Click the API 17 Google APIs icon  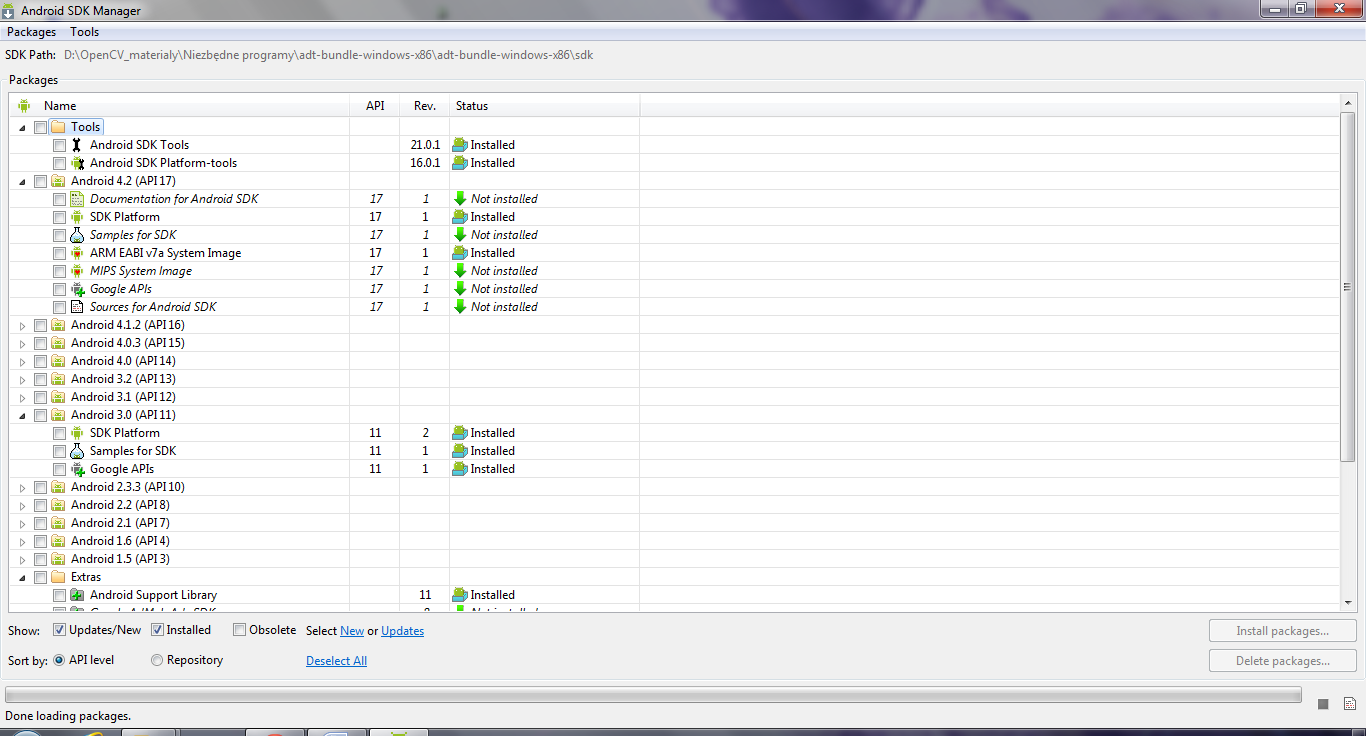coord(77,289)
